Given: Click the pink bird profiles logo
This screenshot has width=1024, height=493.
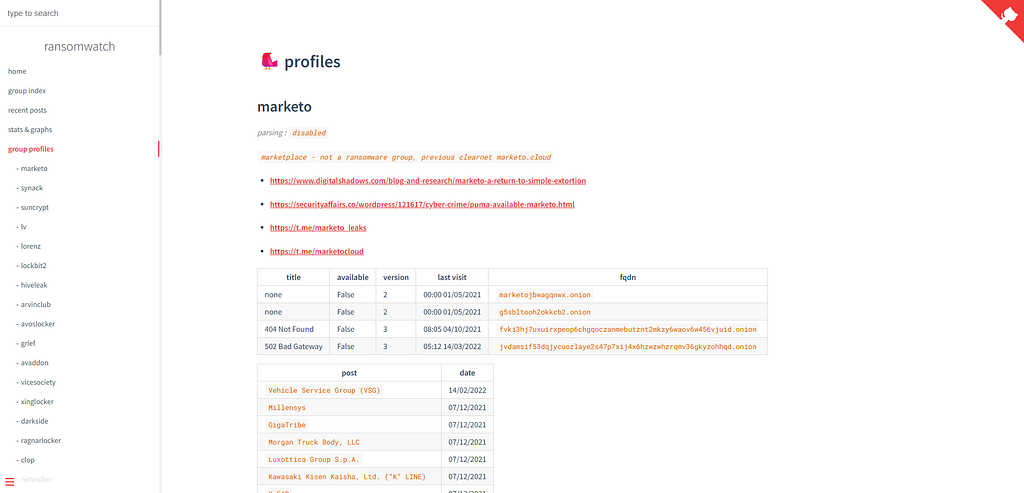Looking at the screenshot, I should point(268,61).
